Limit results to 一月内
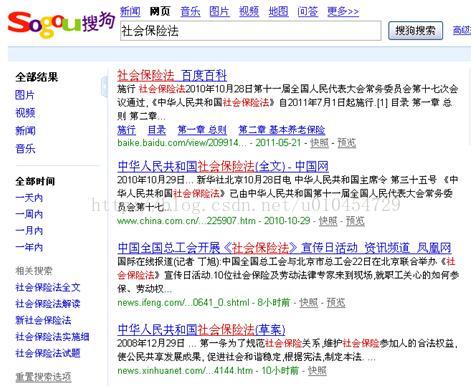473x388 pixels. point(29,230)
